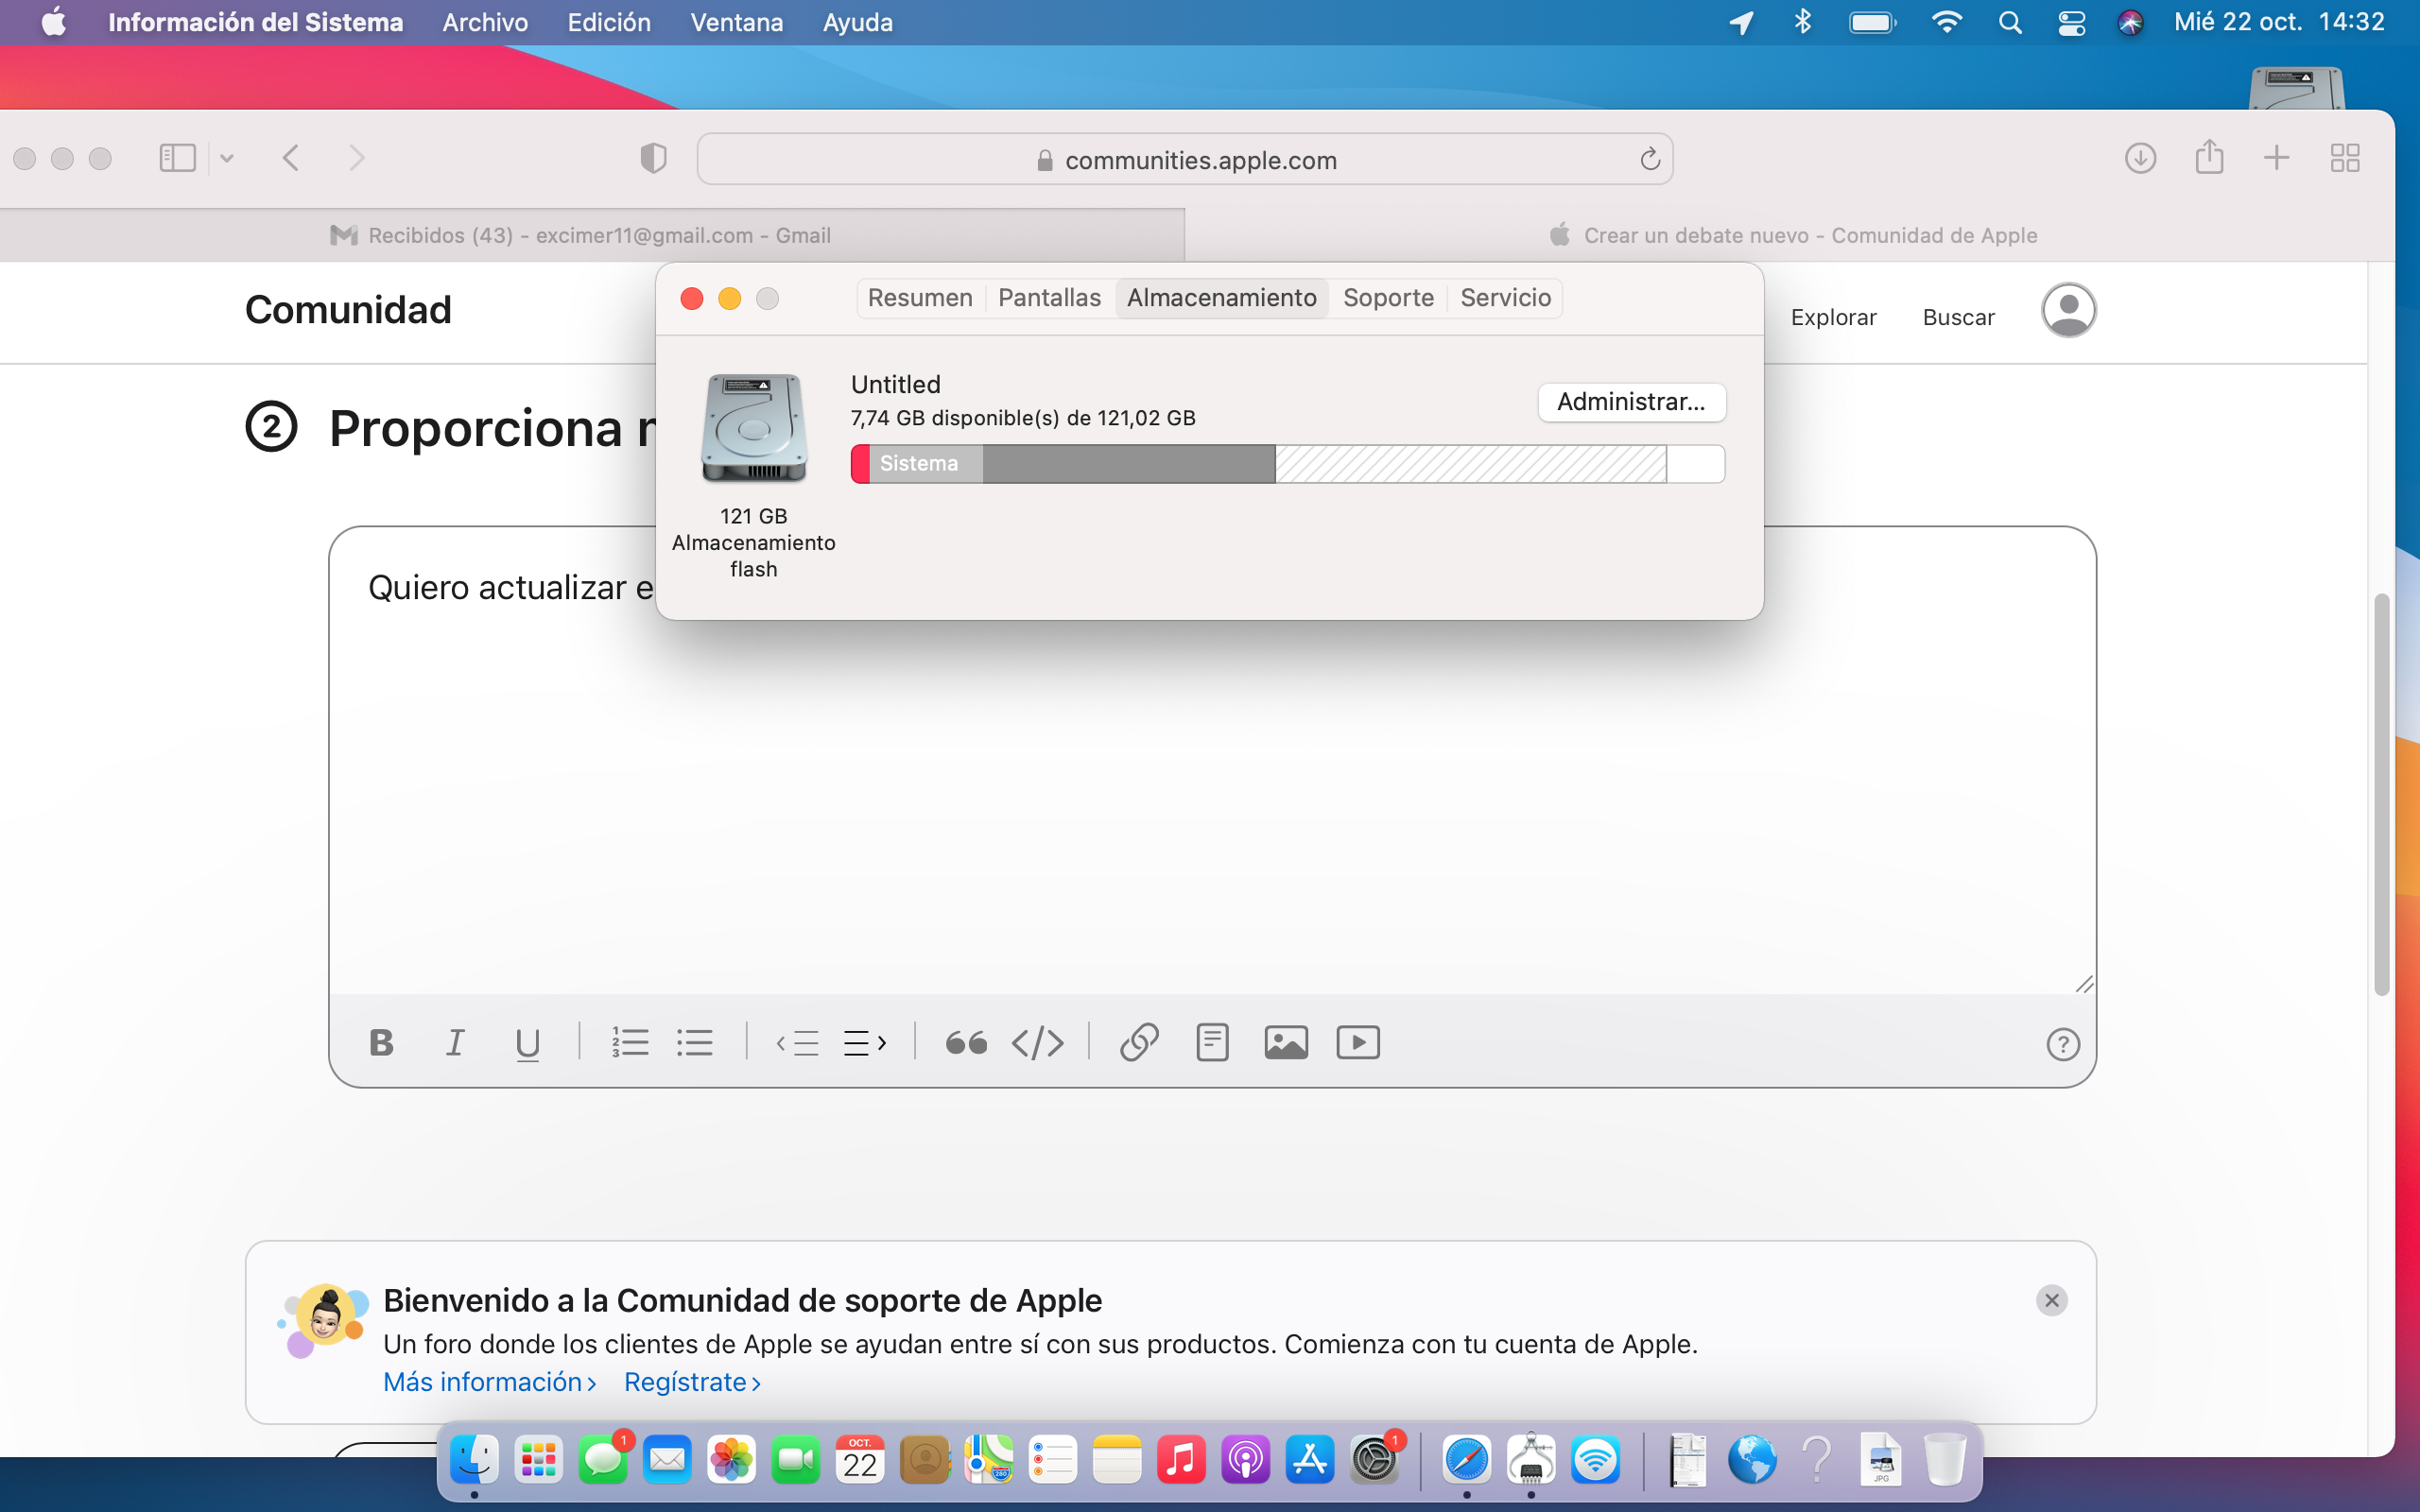Toggle underline formatting
This screenshot has height=1512, width=2420.
(x=527, y=1043)
